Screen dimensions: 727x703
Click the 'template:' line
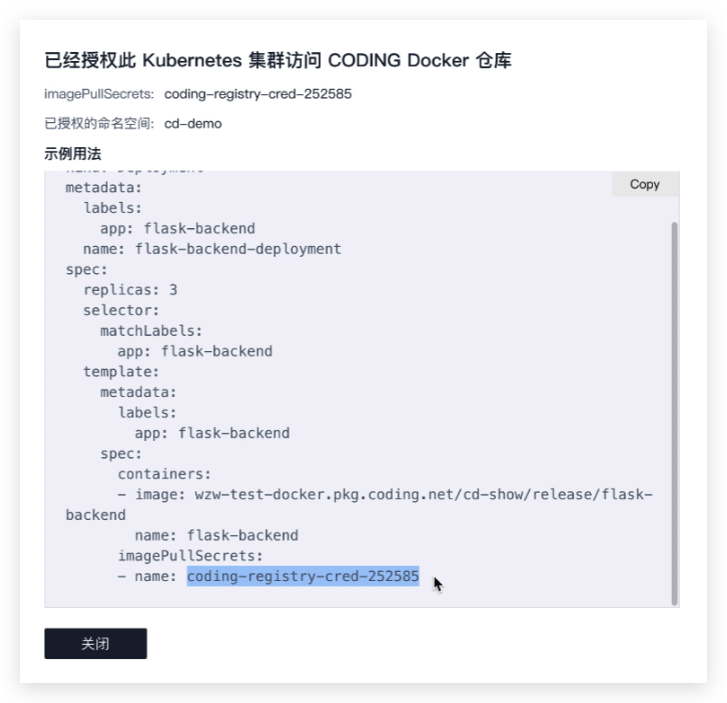coord(121,371)
